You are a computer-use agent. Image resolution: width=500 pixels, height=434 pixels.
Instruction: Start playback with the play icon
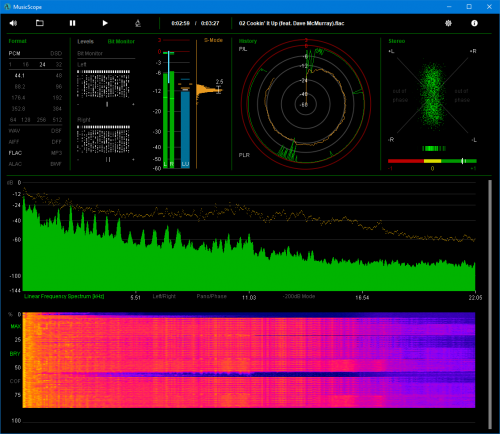105,23
